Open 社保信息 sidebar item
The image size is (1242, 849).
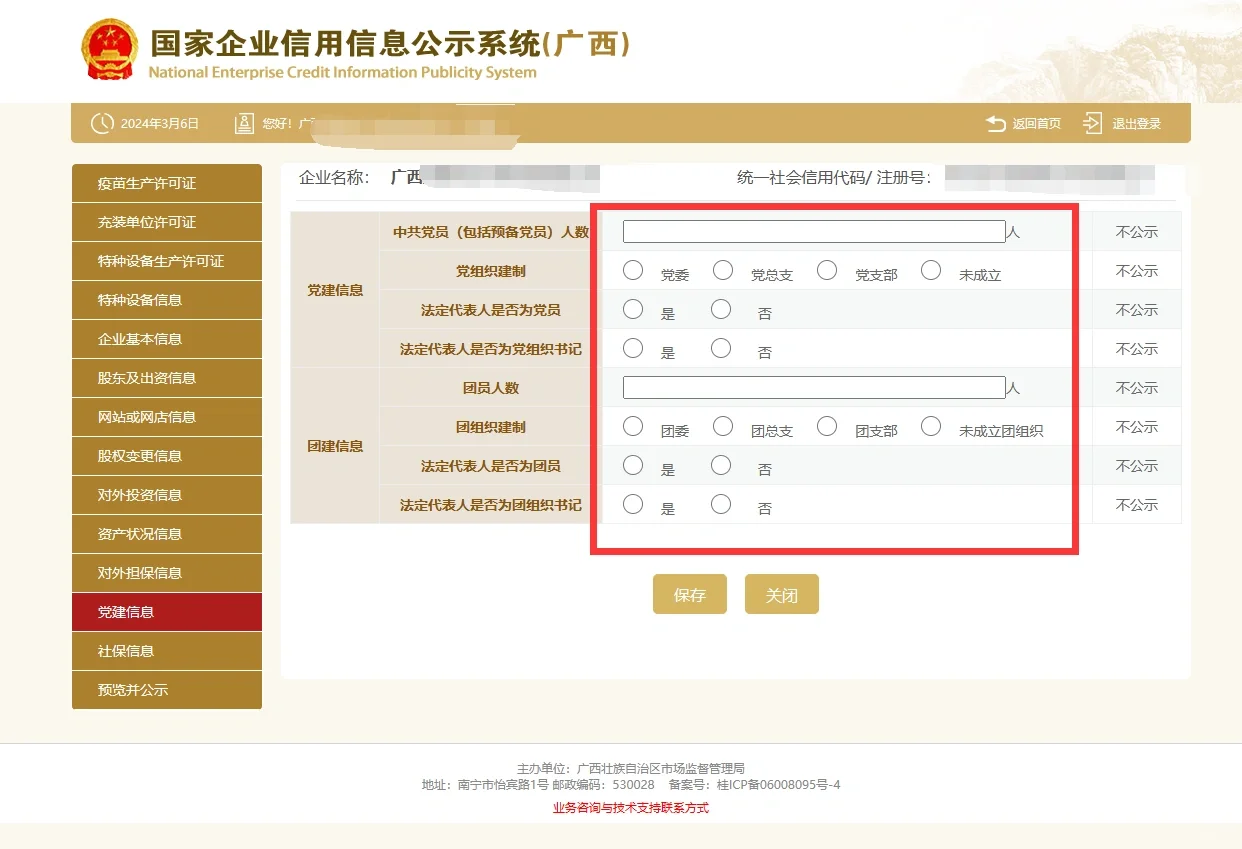click(x=167, y=651)
